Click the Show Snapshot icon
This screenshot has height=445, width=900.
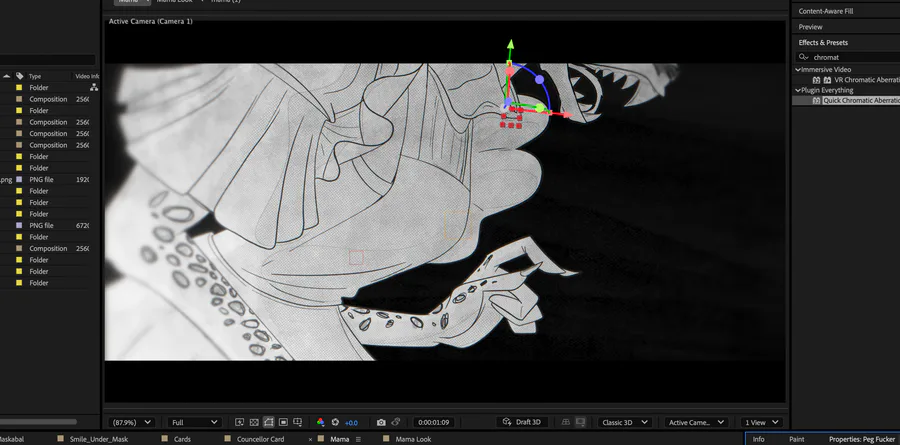(396, 422)
